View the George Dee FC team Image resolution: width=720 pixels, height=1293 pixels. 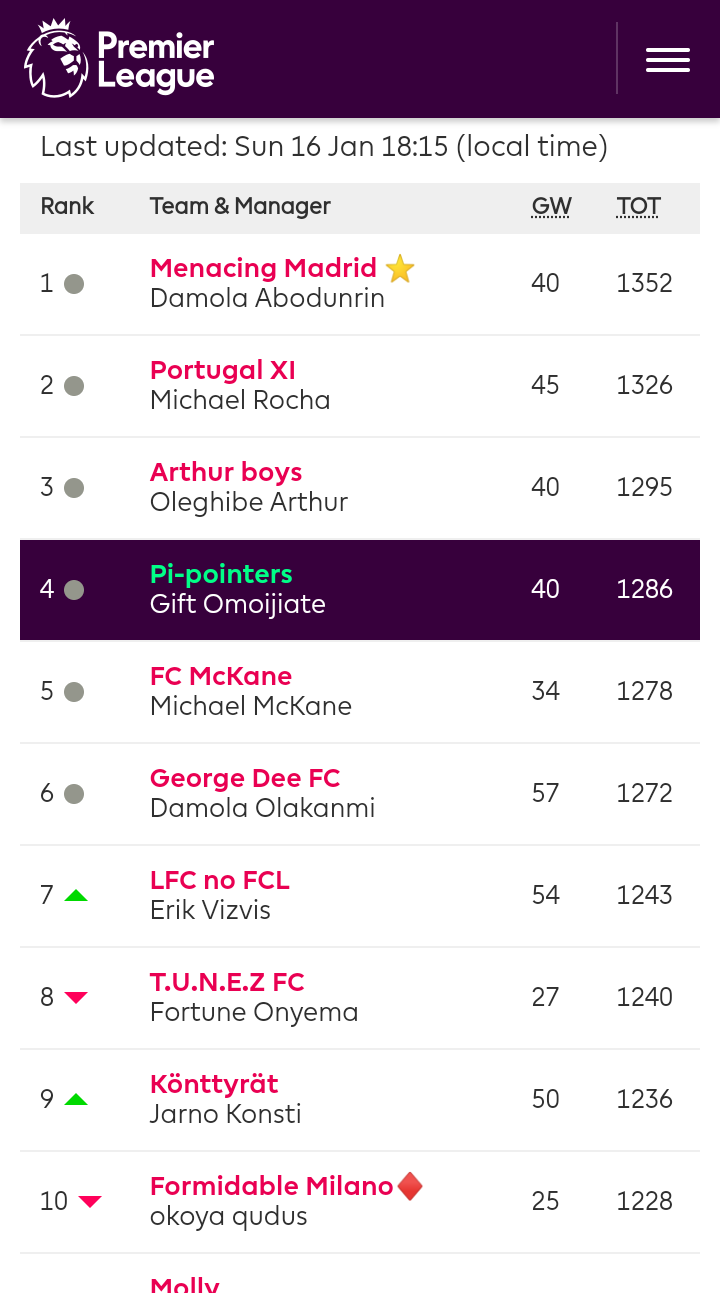pos(245,778)
